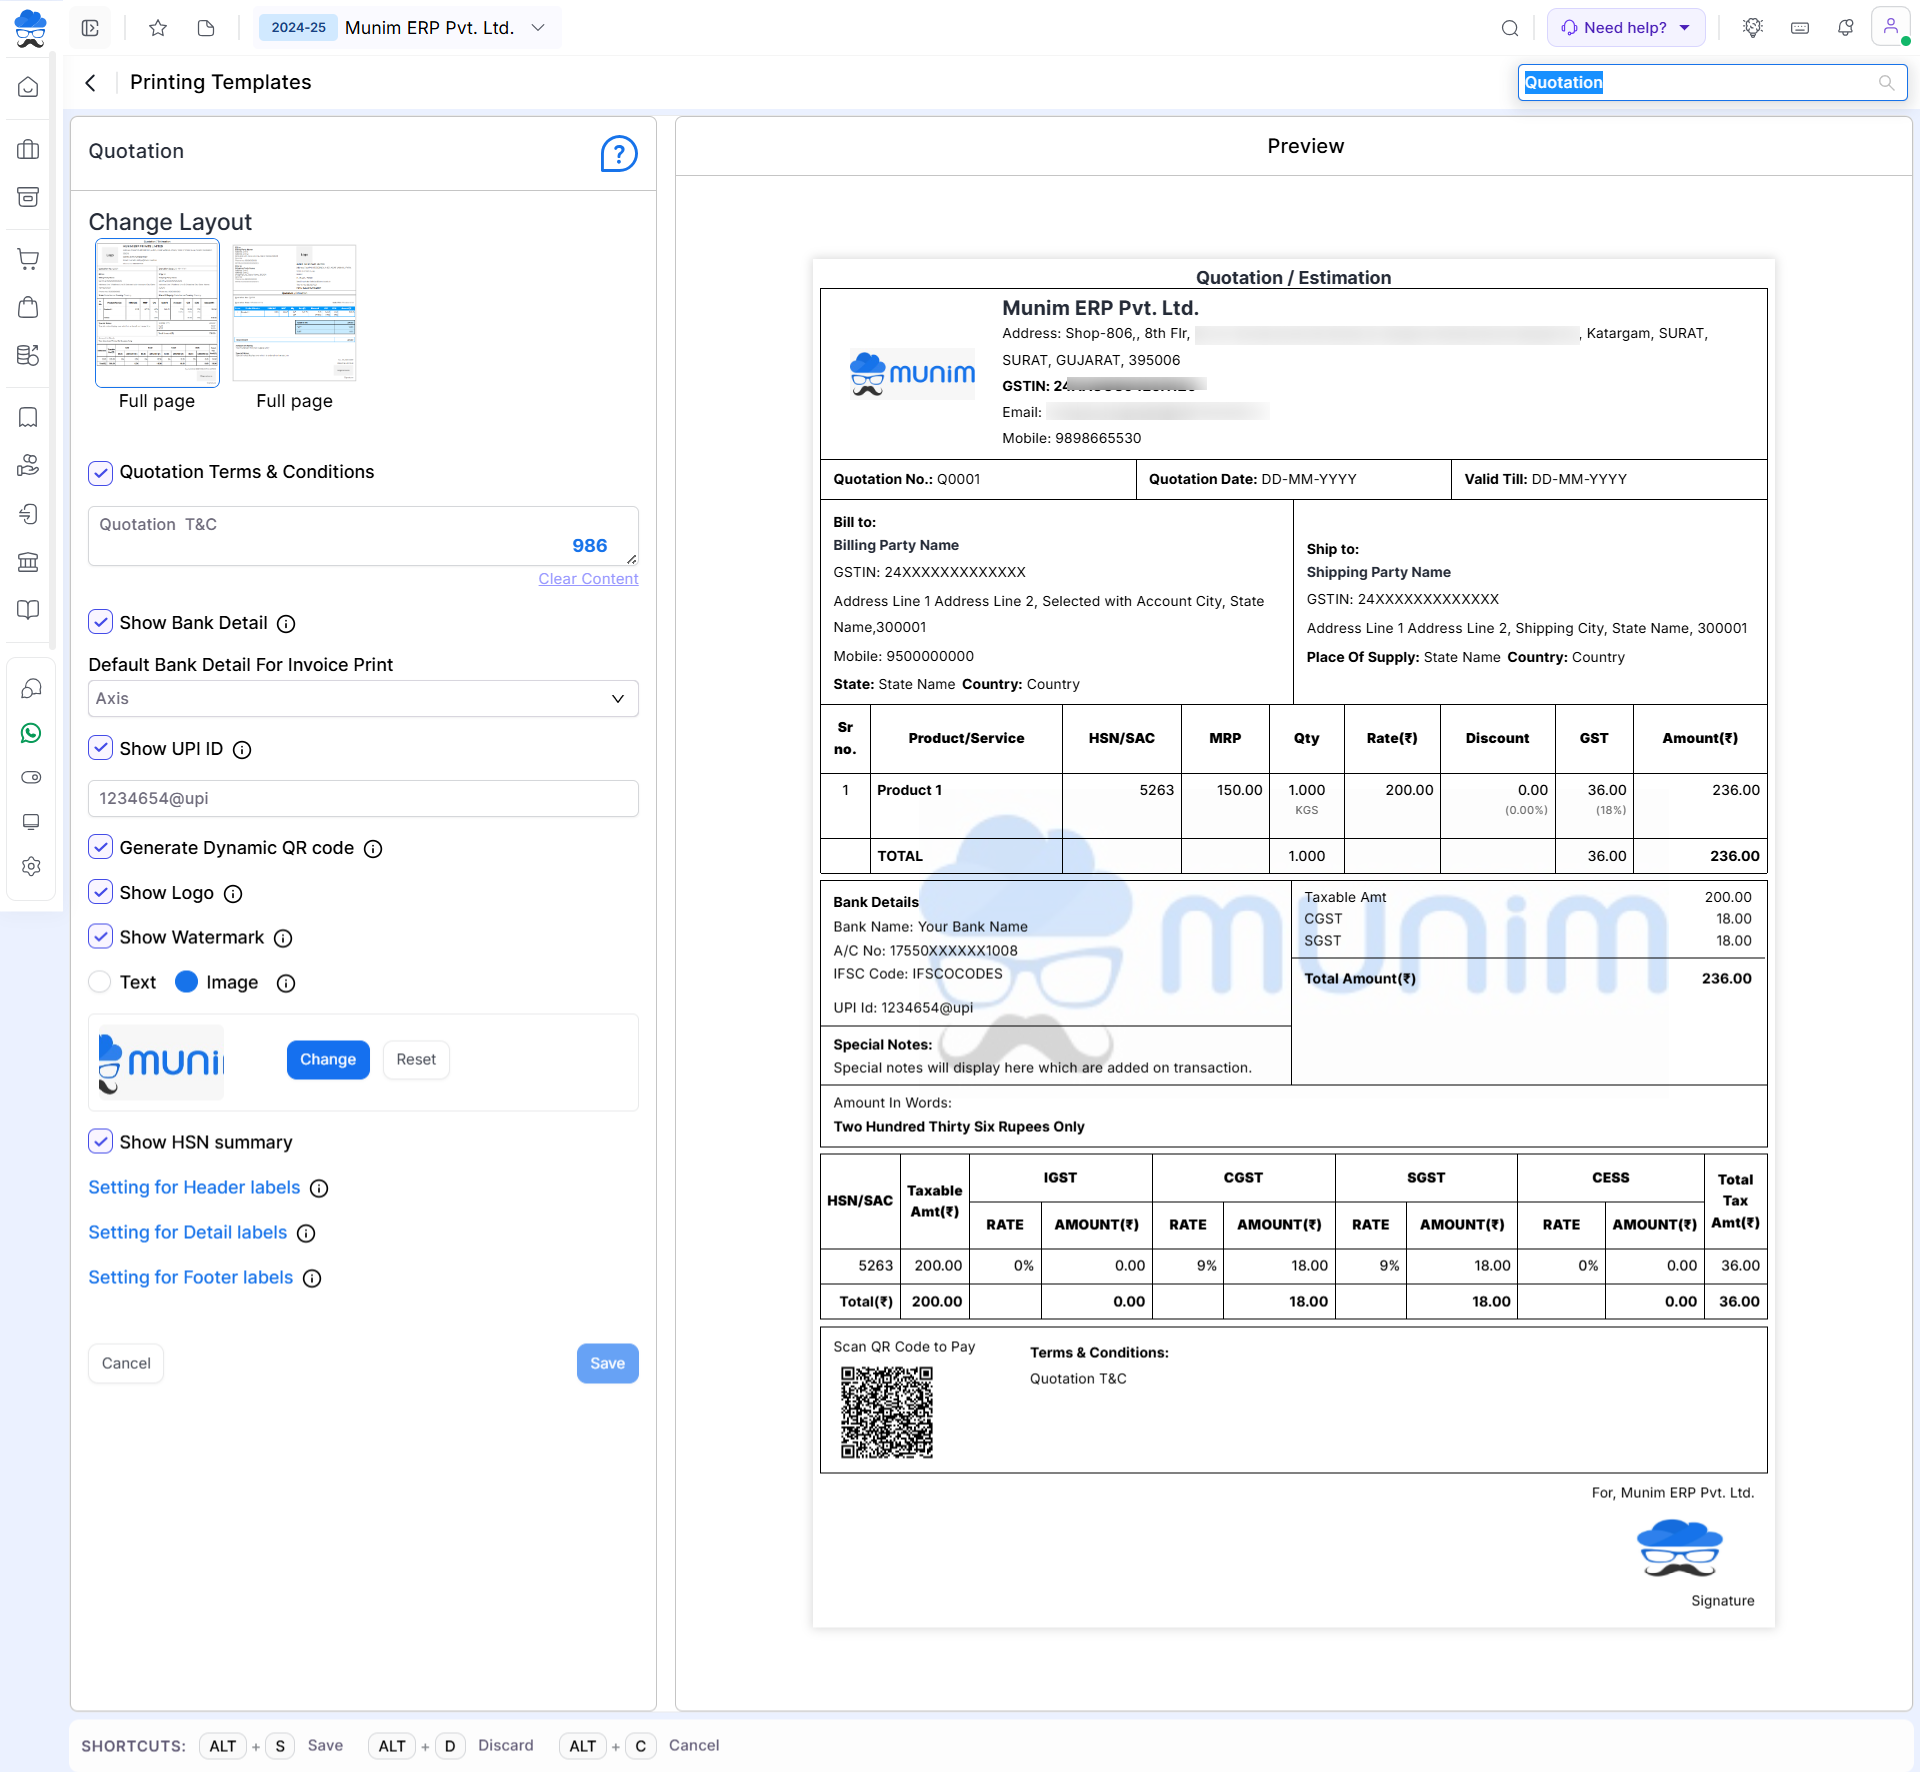Select the second Full page layout thumbnail
1920x1775 pixels.
point(294,314)
